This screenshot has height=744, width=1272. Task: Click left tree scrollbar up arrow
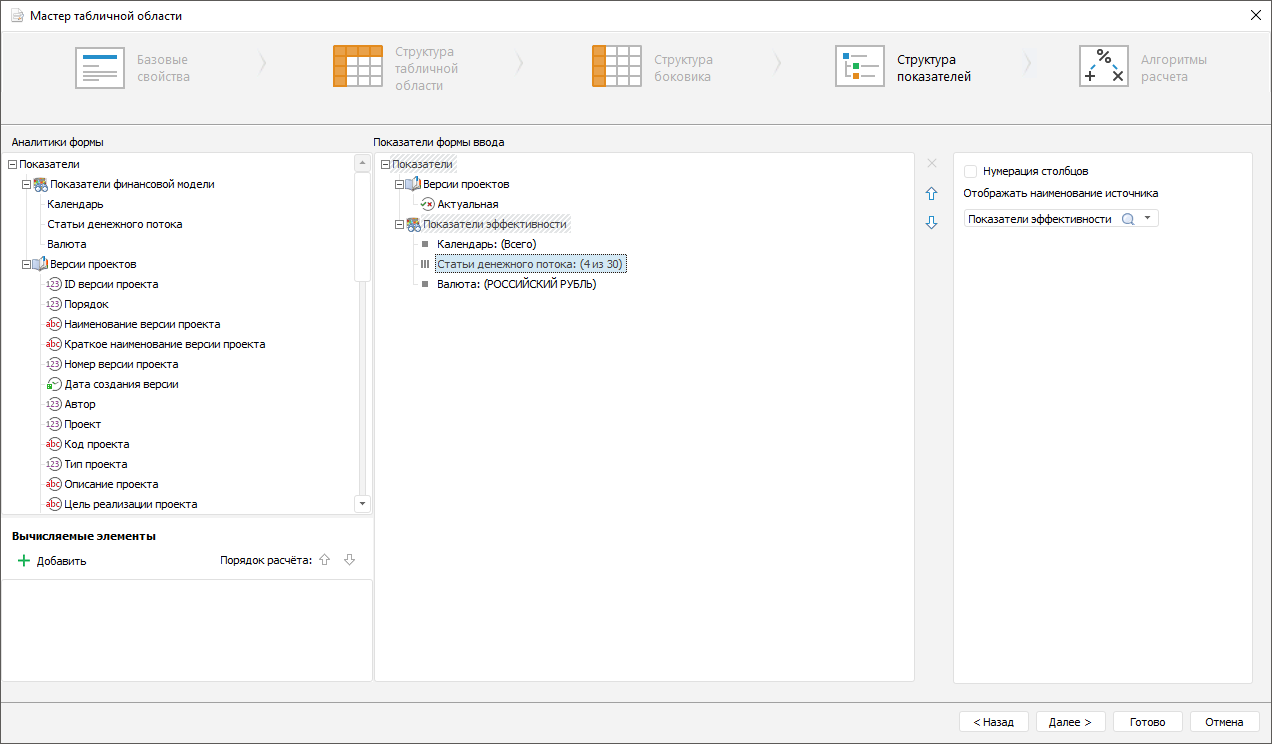(362, 163)
